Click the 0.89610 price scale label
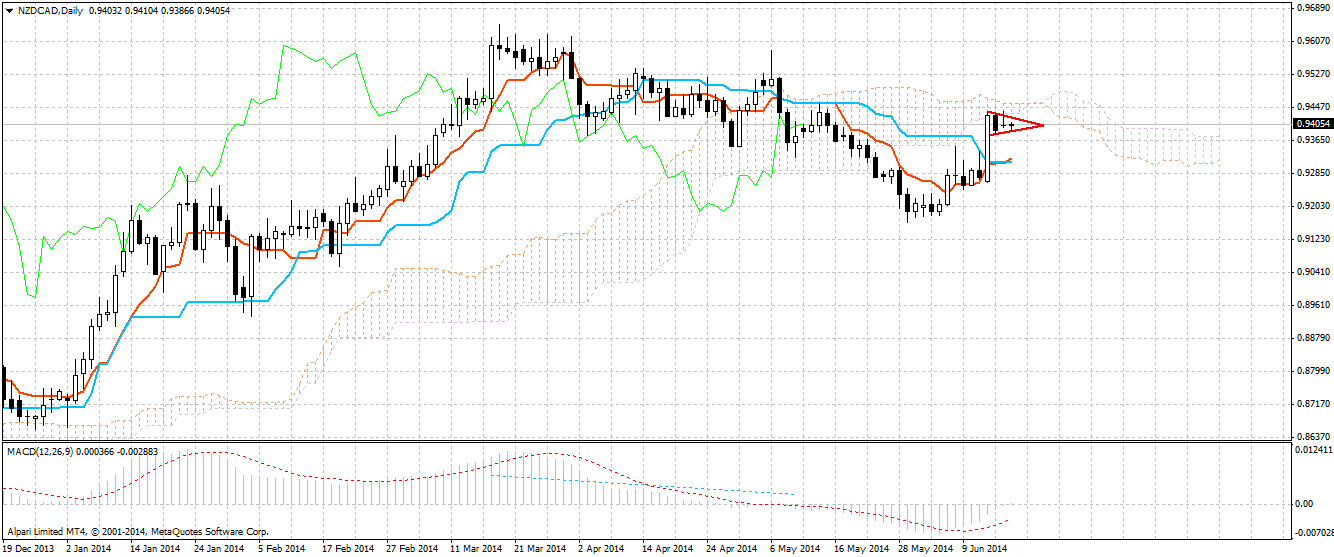The height and width of the screenshot is (557, 1334). tap(1311, 305)
